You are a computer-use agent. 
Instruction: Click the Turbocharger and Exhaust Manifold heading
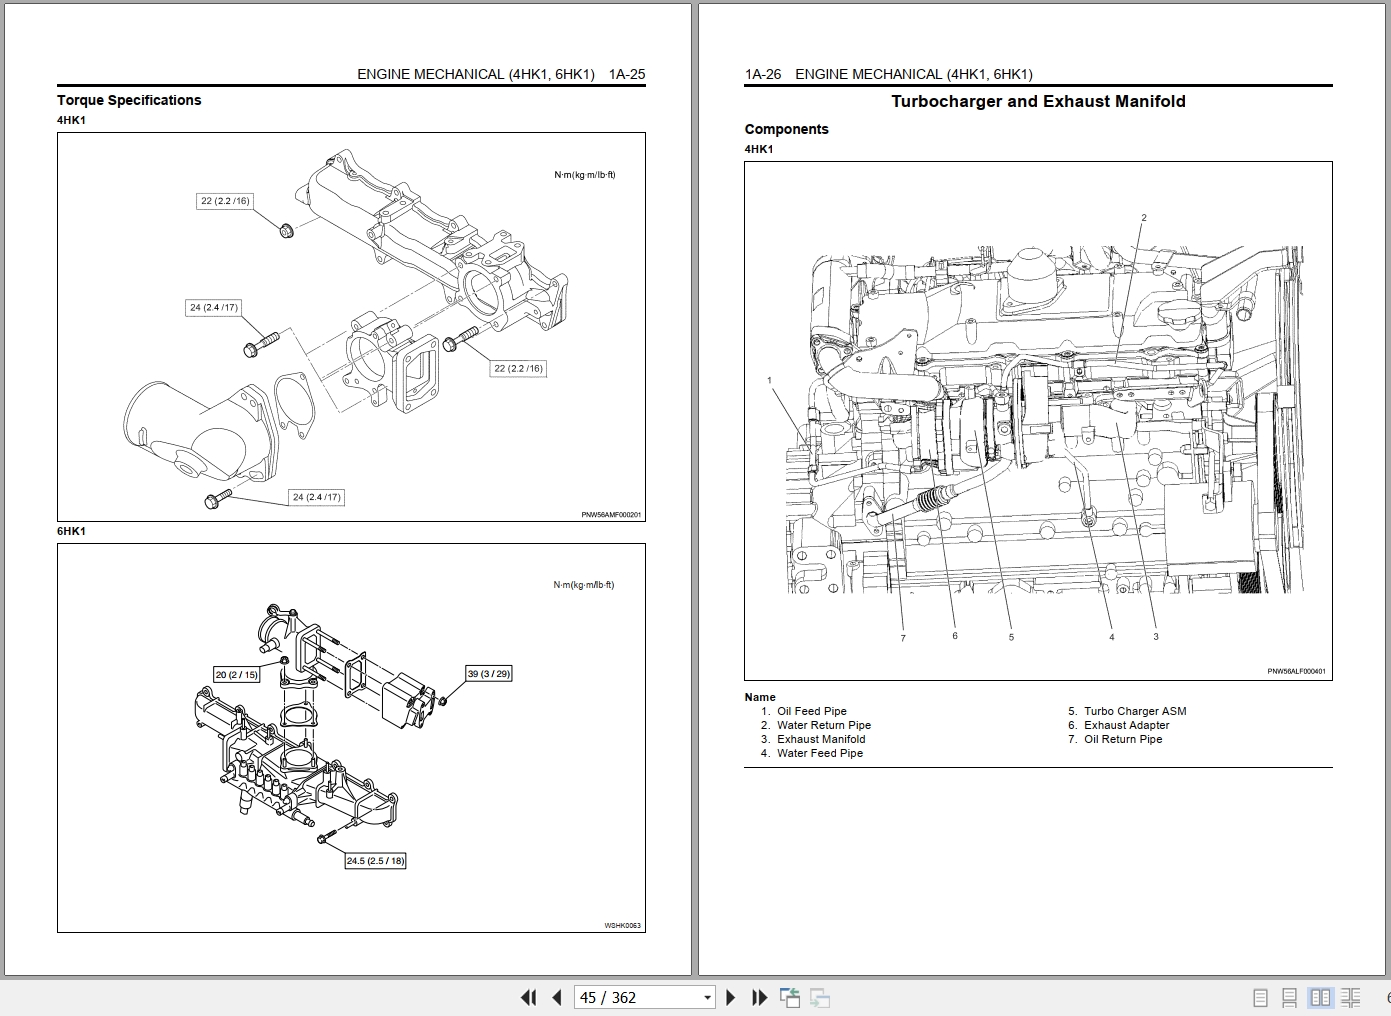pos(1039,101)
